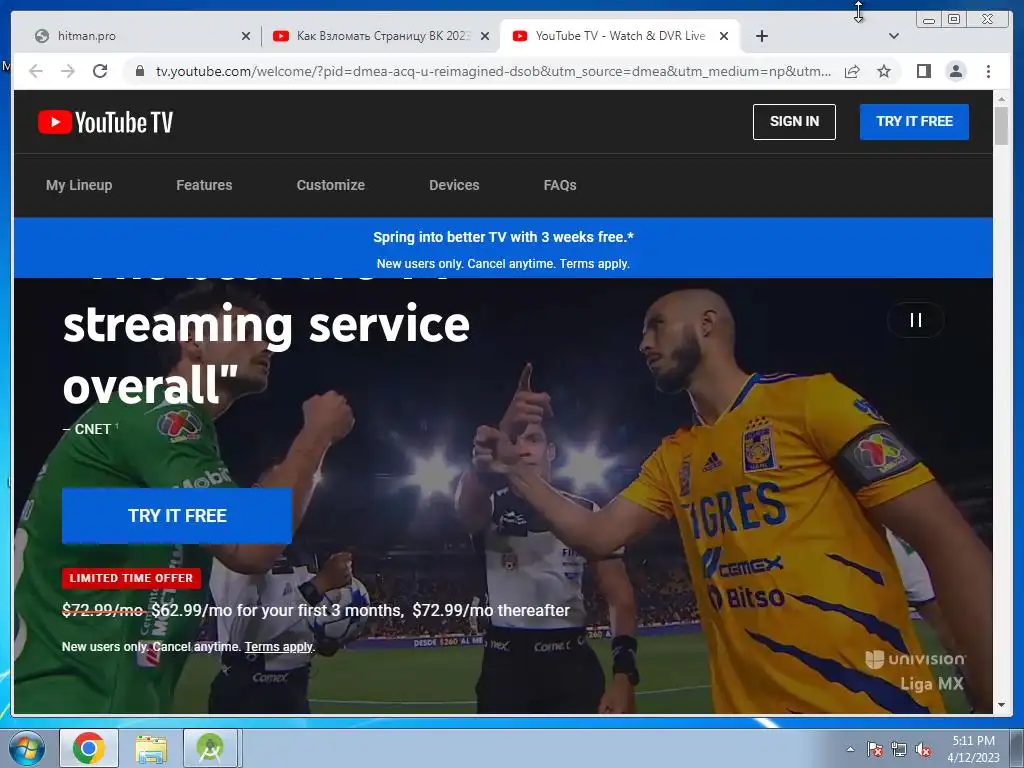Click the browser forward arrow
The width and height of the screenshot is (1024, 768).
coord(68,71)
